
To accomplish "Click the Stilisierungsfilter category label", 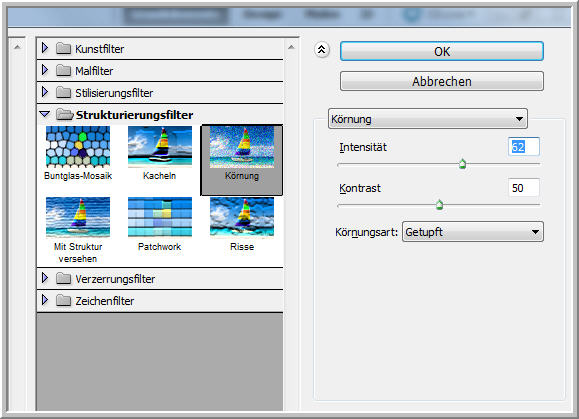I will [x=114, y=93].
